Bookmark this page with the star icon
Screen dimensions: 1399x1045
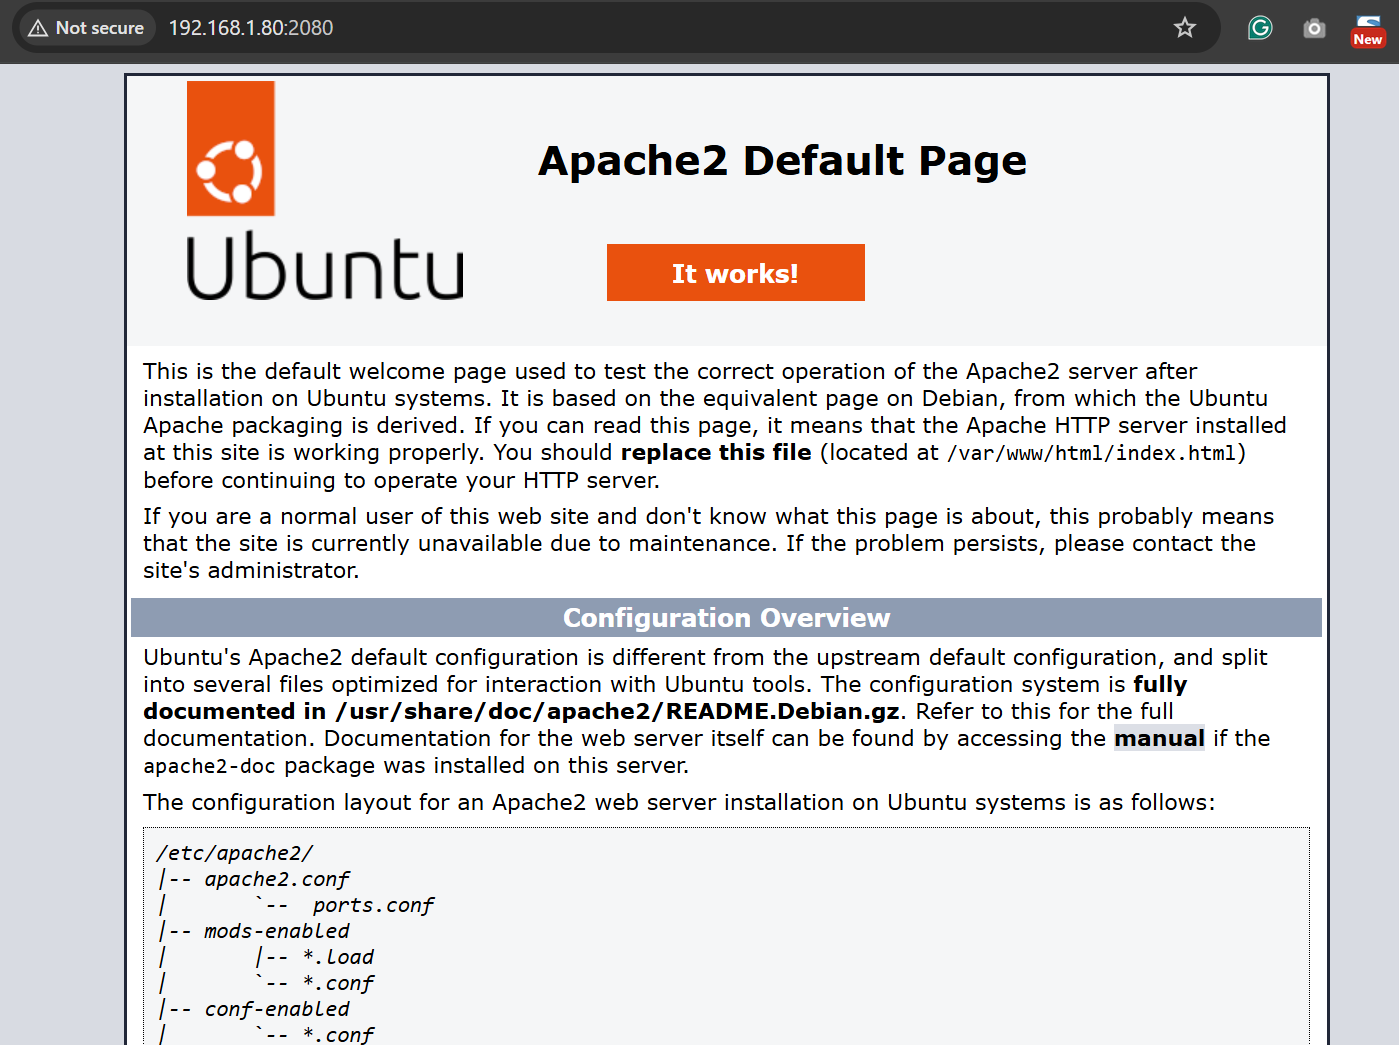click(1185, 28)
